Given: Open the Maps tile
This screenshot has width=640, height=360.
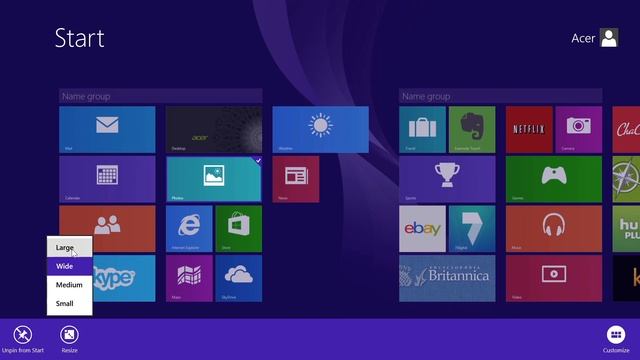Looking at the screenshot, I should click(x=189, y=278).
